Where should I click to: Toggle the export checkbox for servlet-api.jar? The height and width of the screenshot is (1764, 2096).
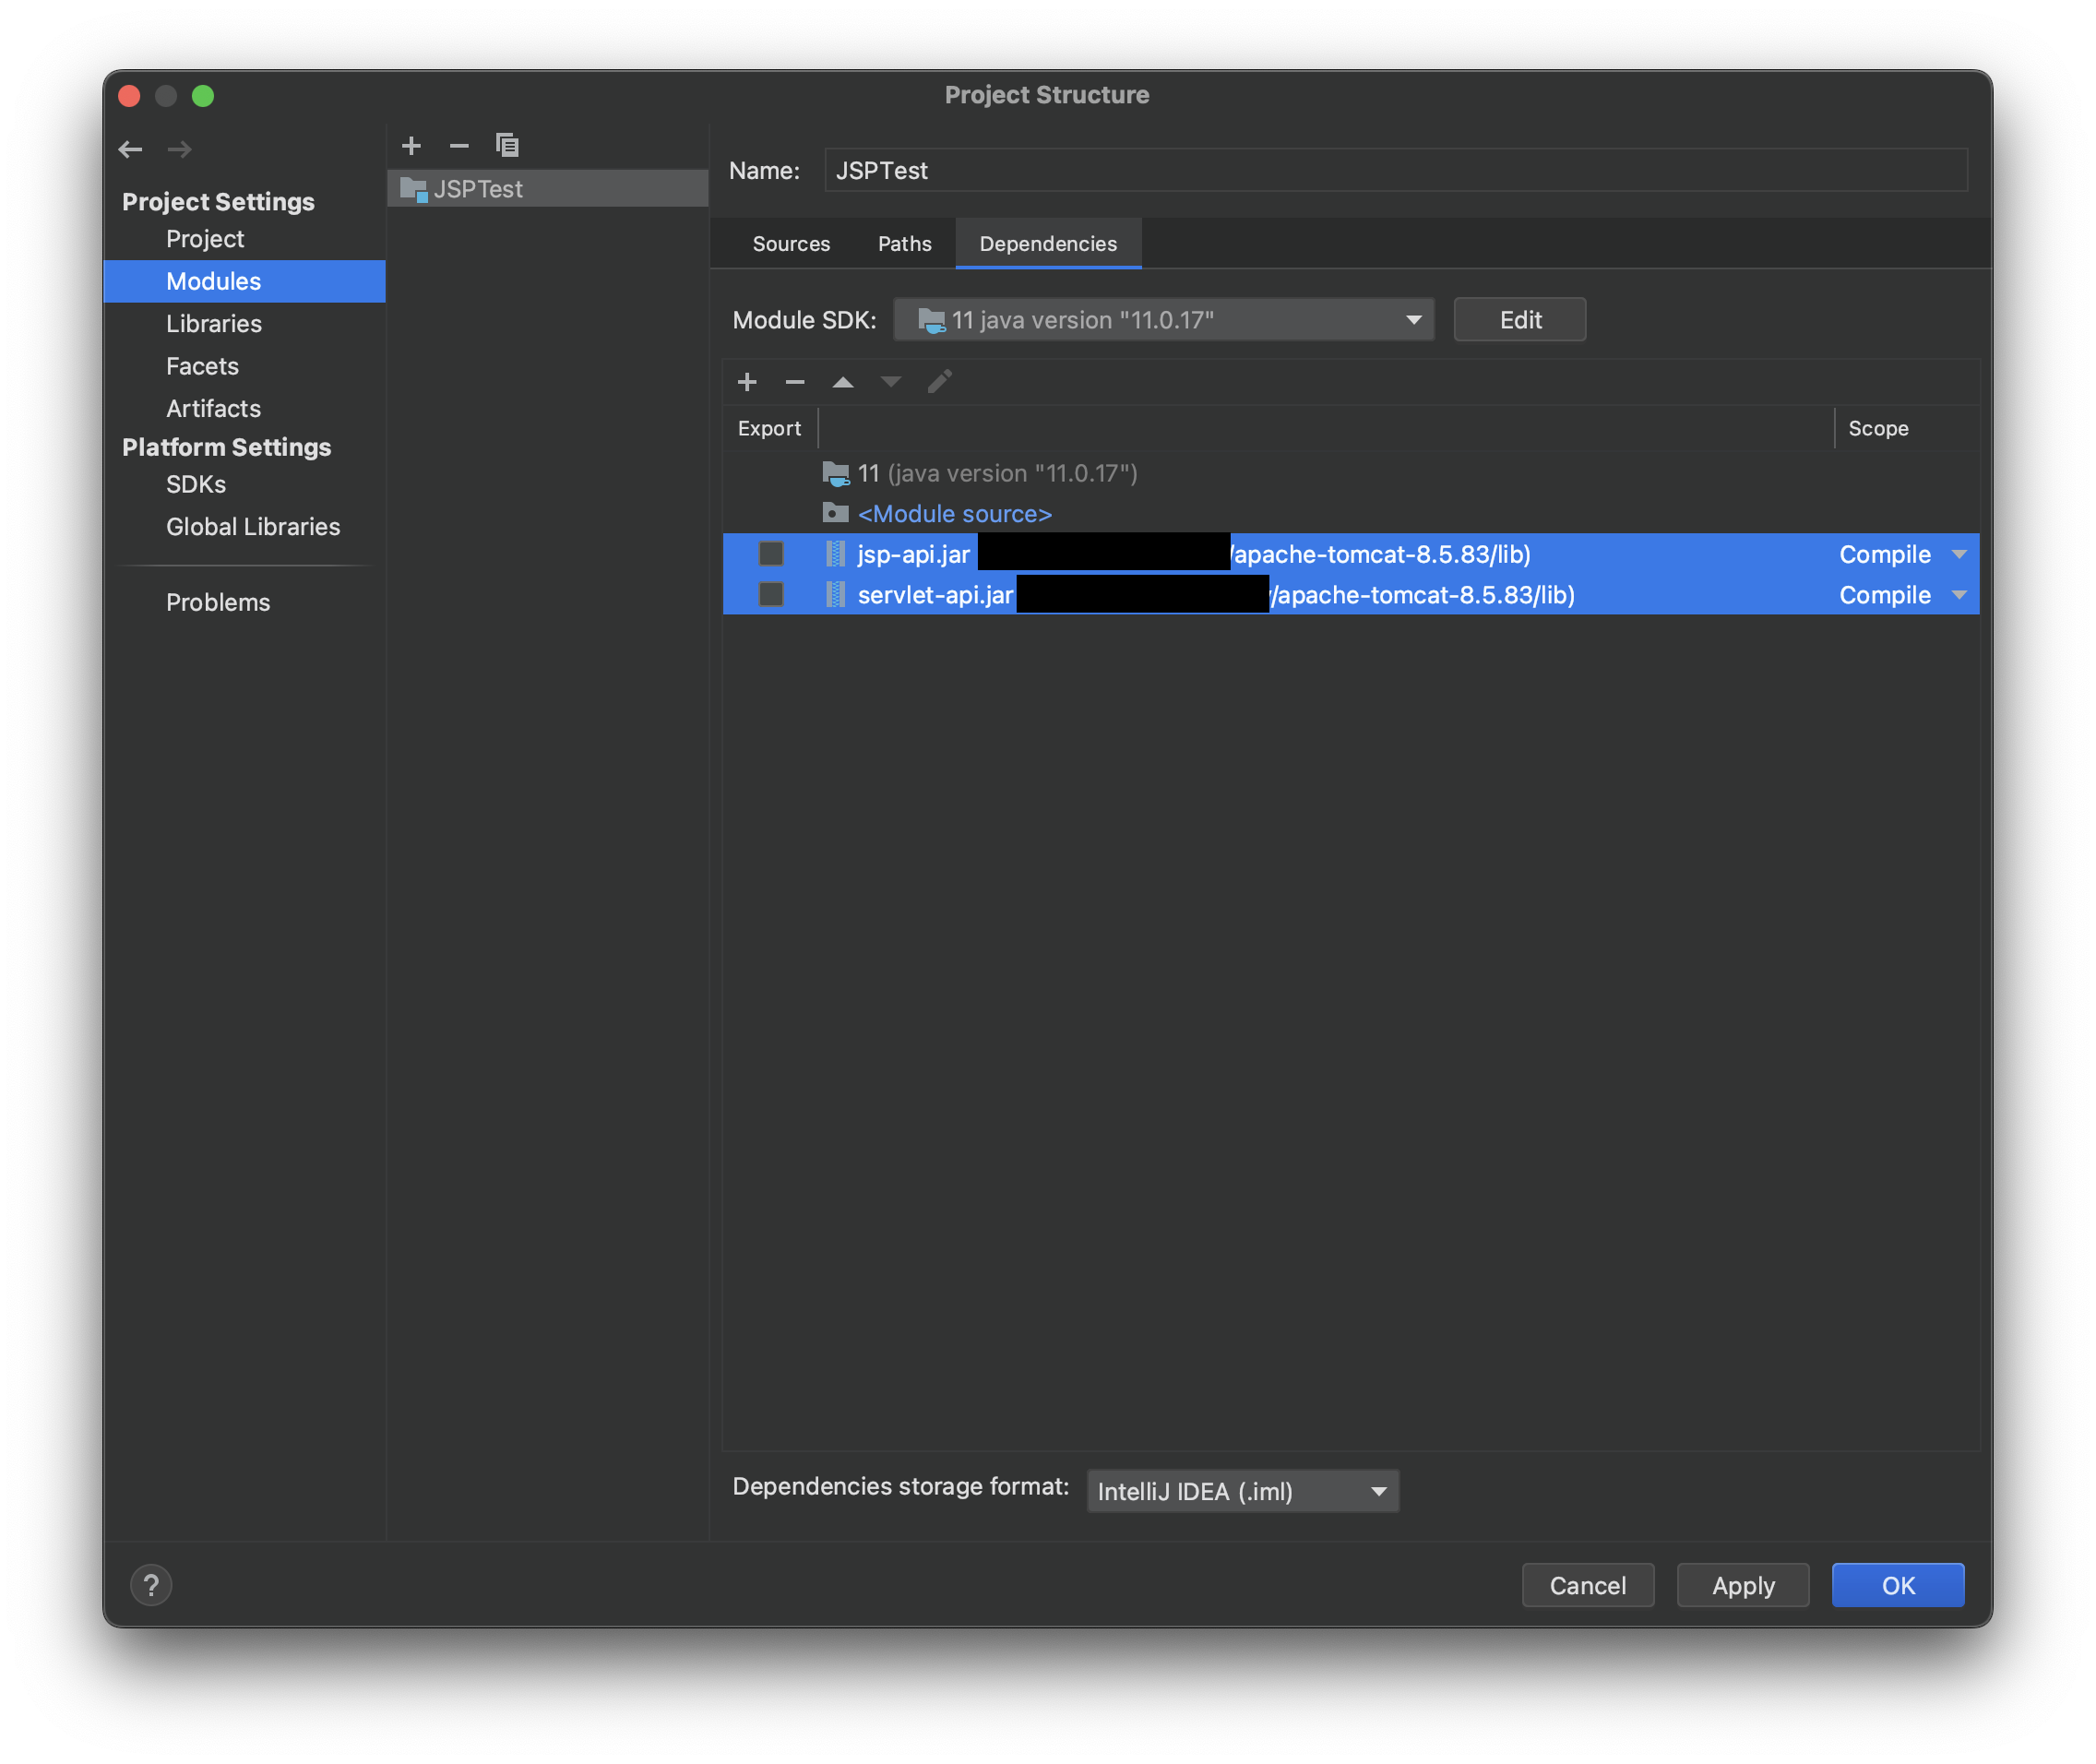(771, 595)
